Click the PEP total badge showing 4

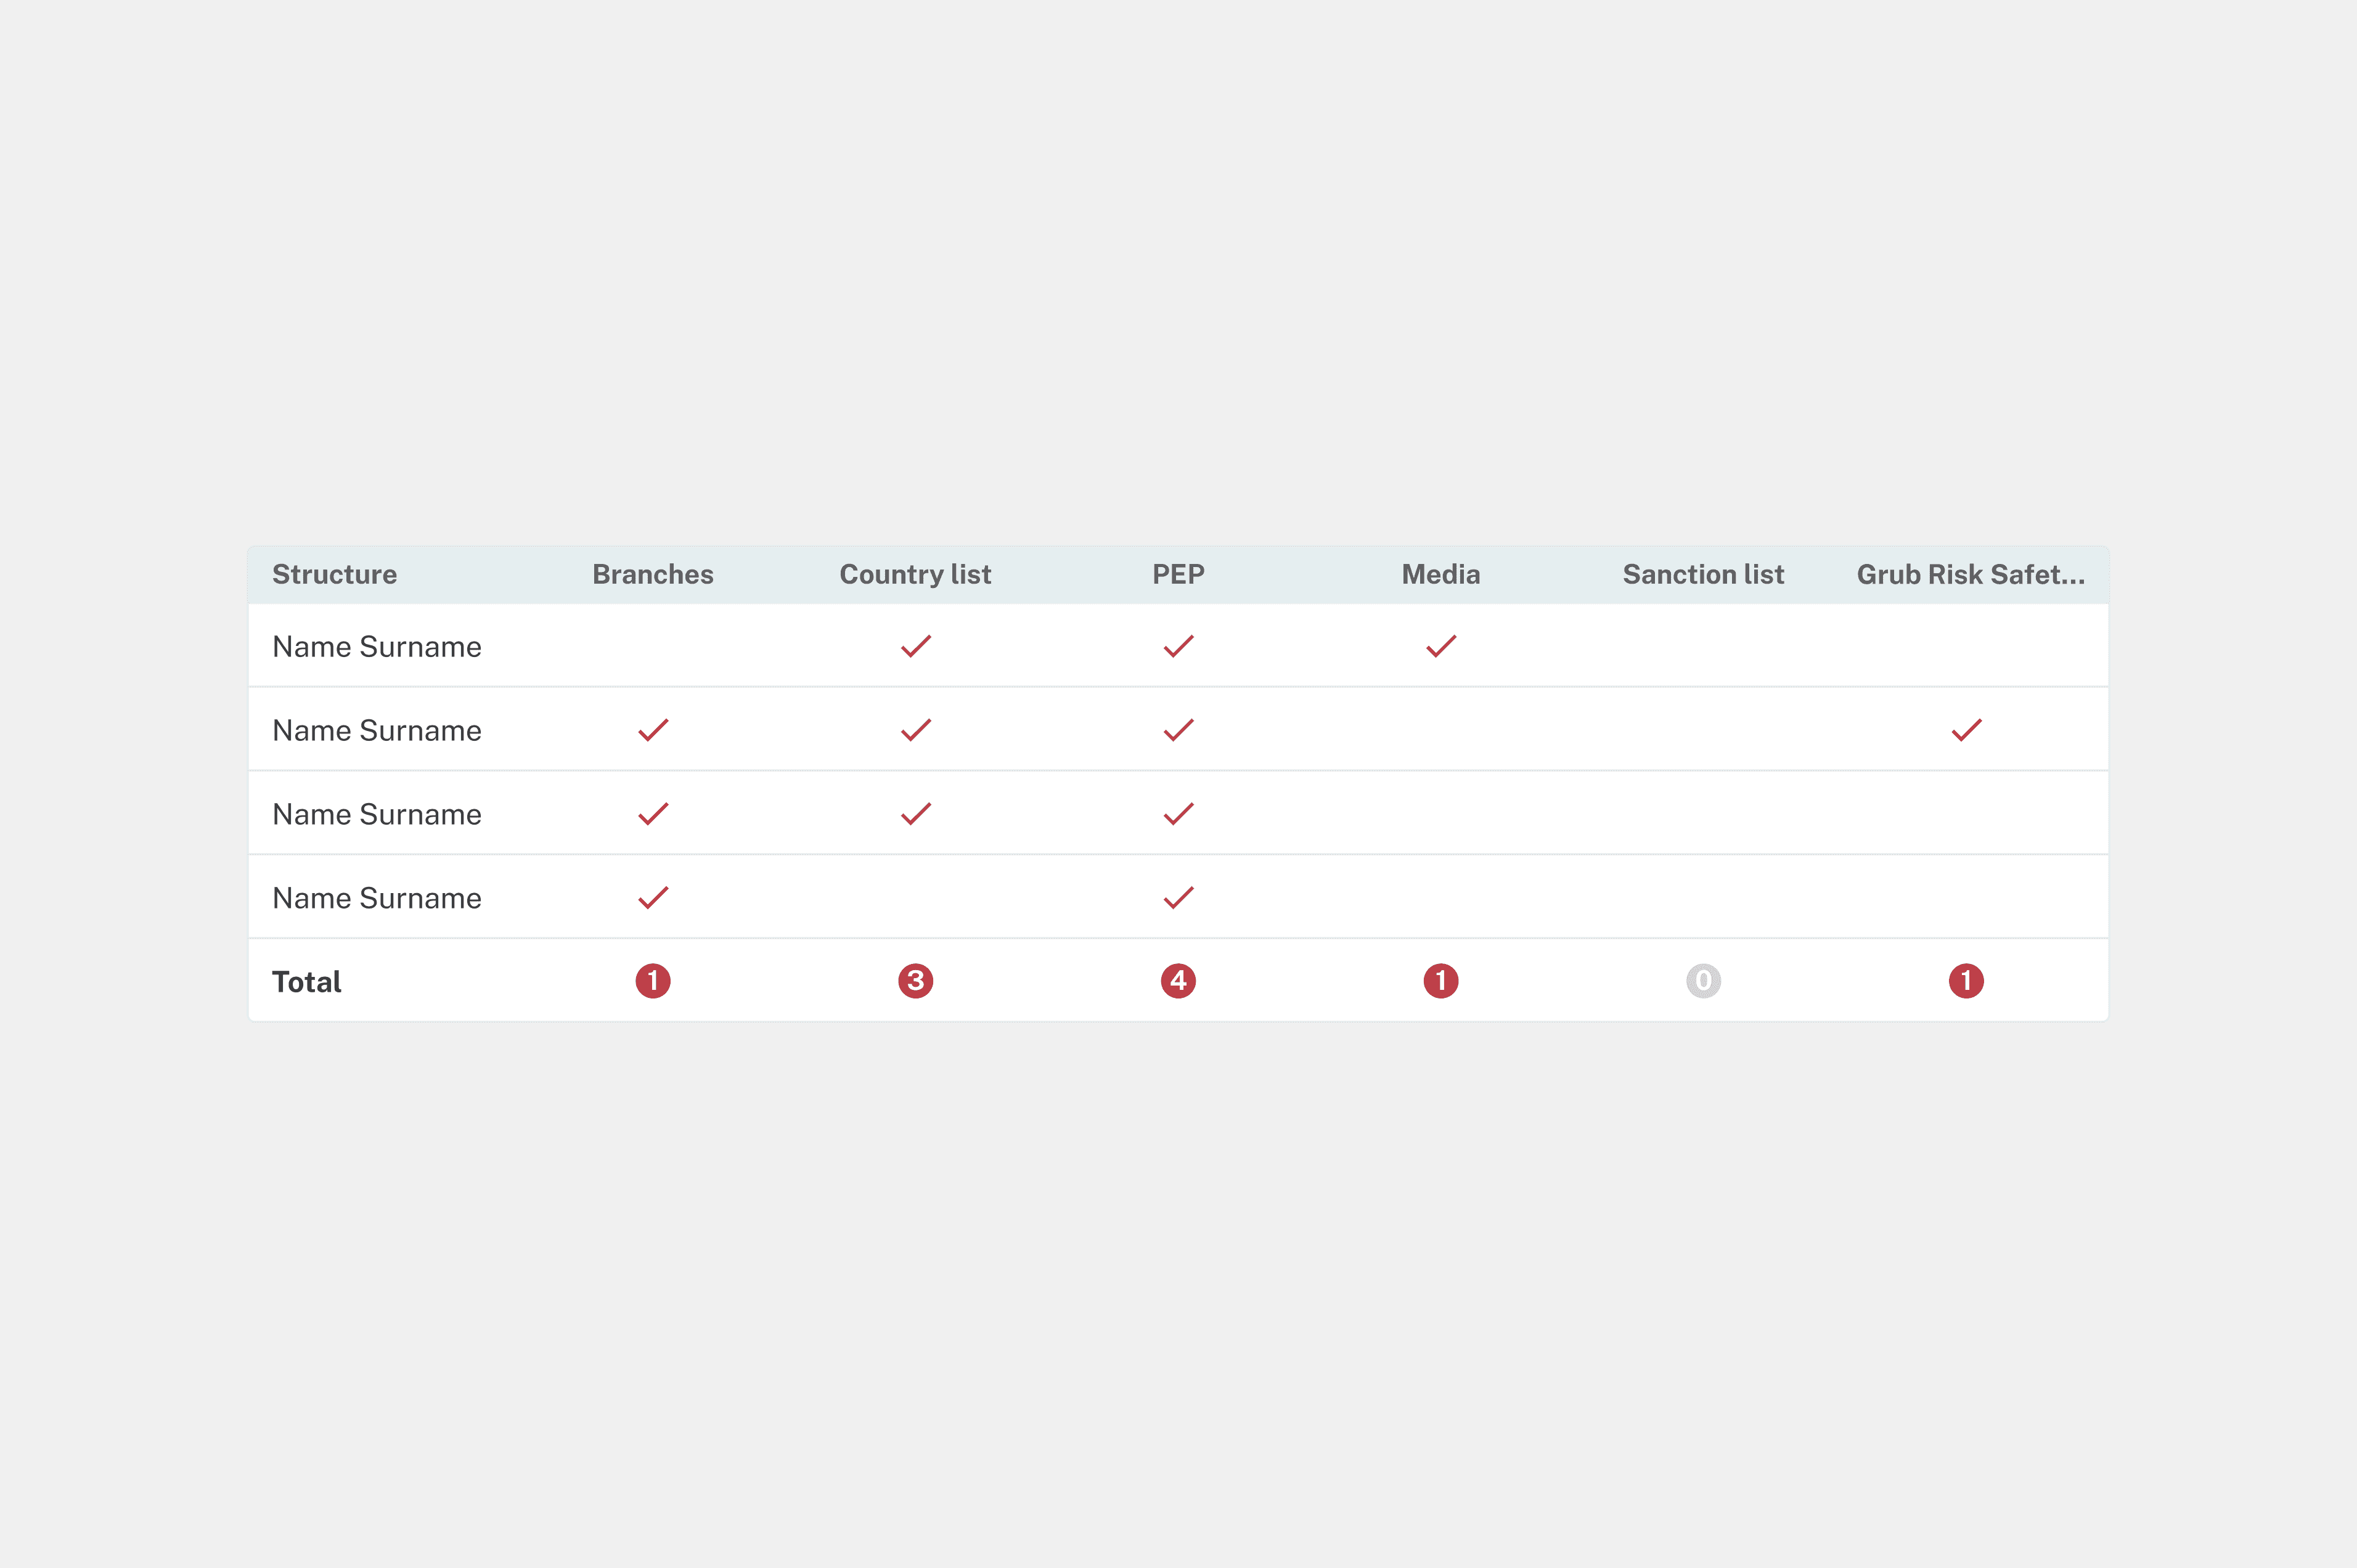point(1178,981)
